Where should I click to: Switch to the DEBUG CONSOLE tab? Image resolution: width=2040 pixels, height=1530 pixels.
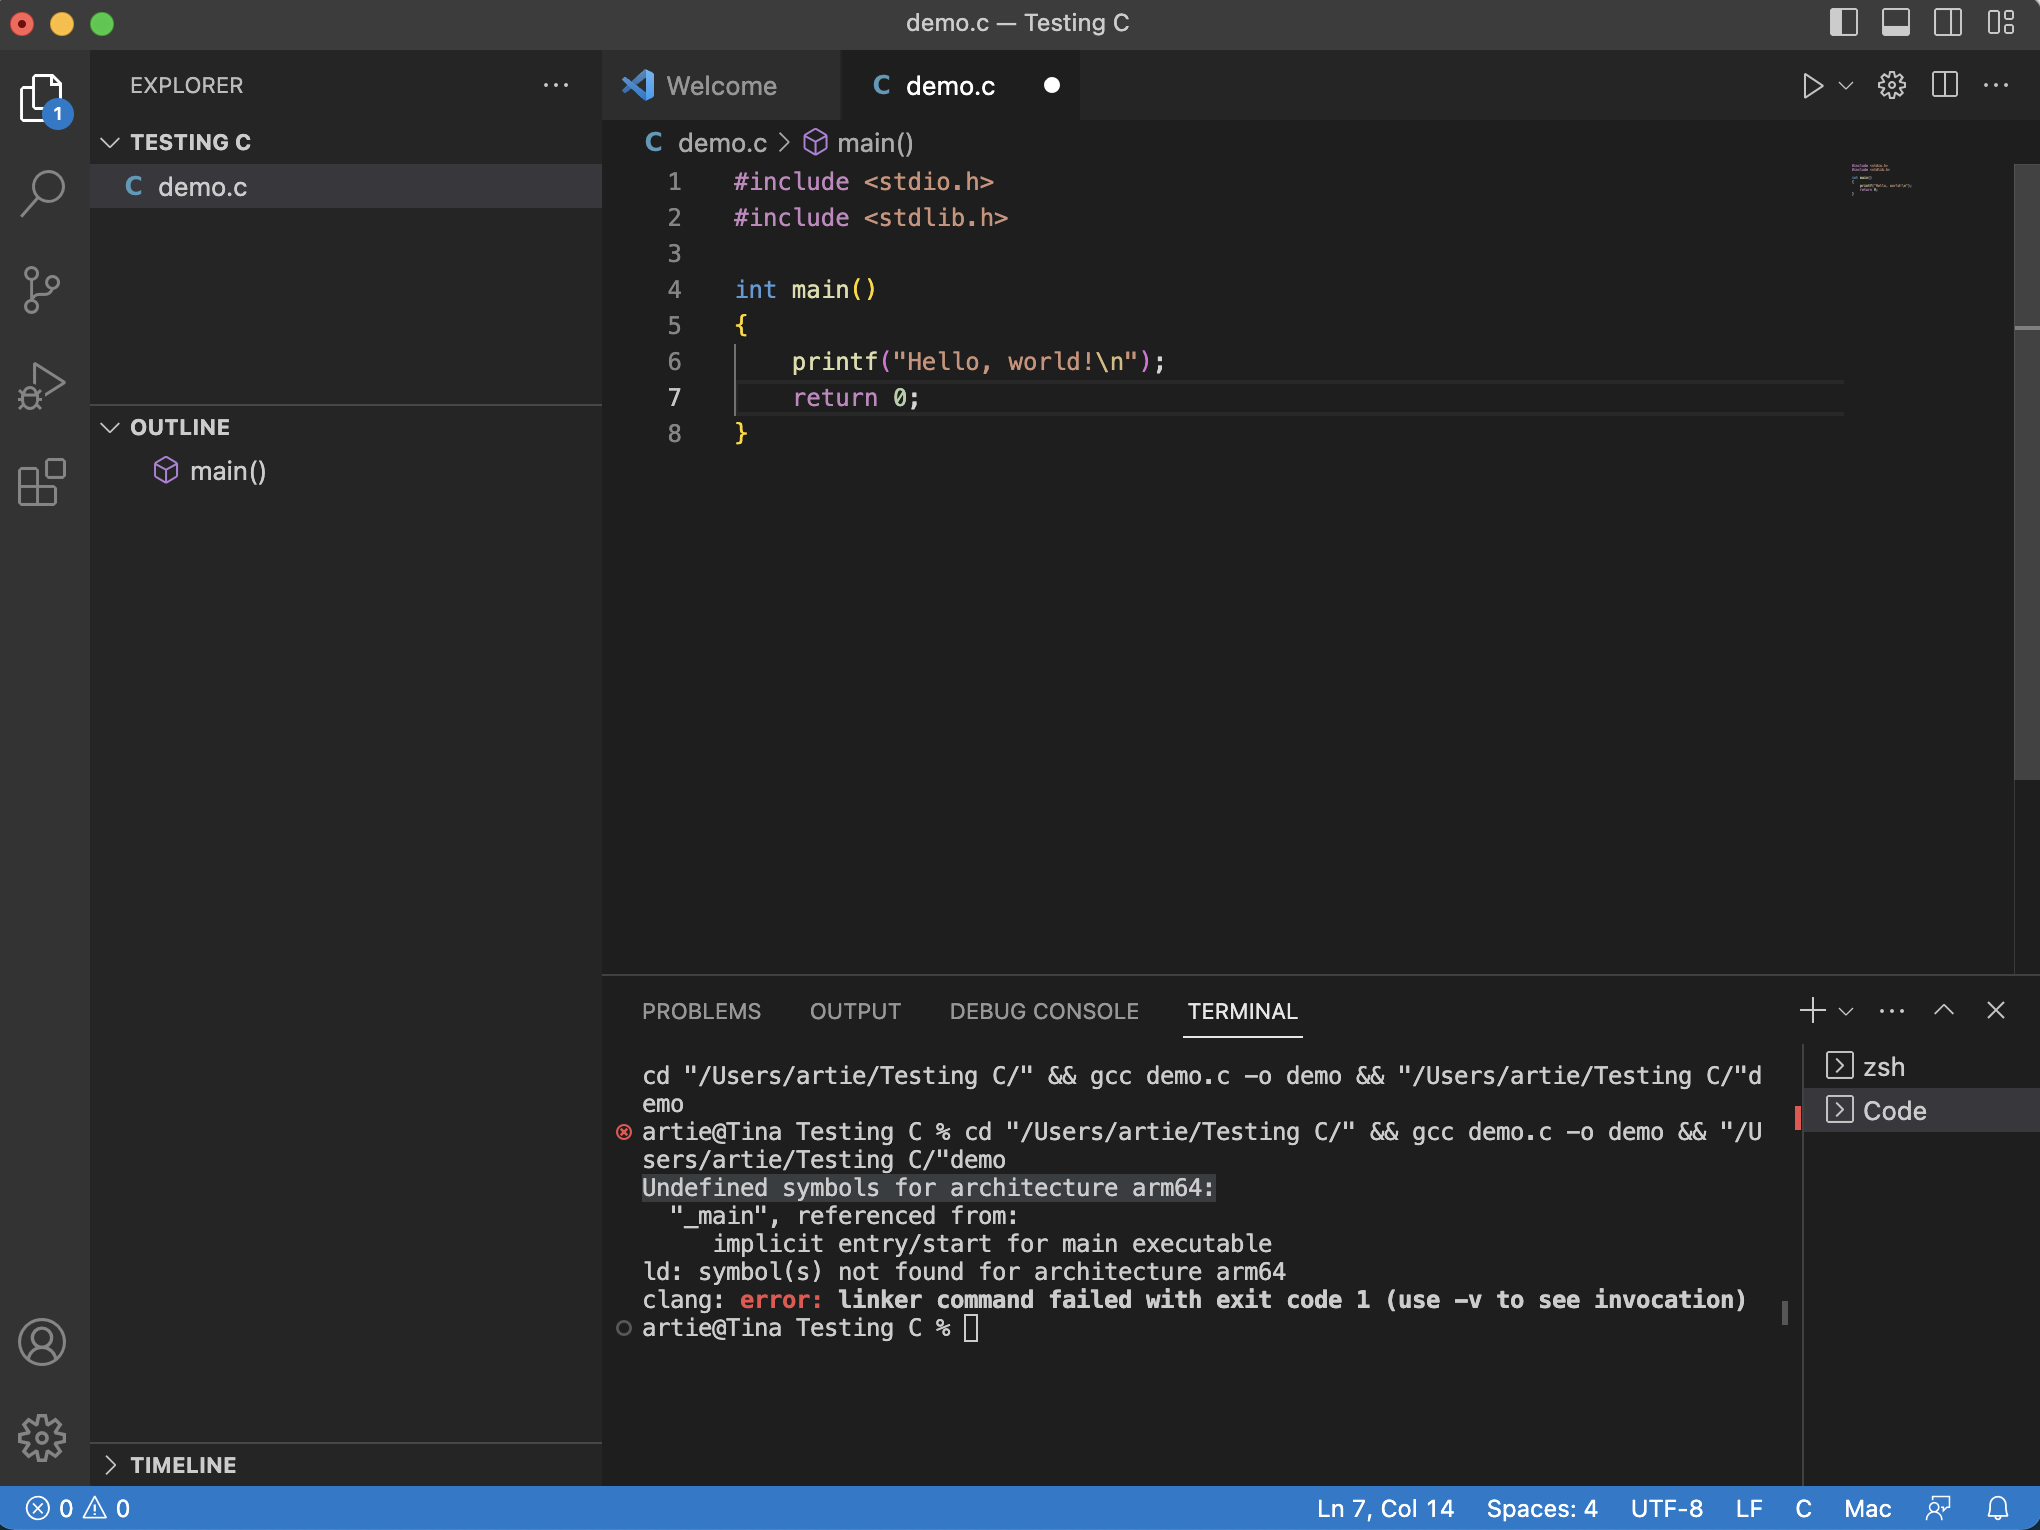coord(1044,1011)
